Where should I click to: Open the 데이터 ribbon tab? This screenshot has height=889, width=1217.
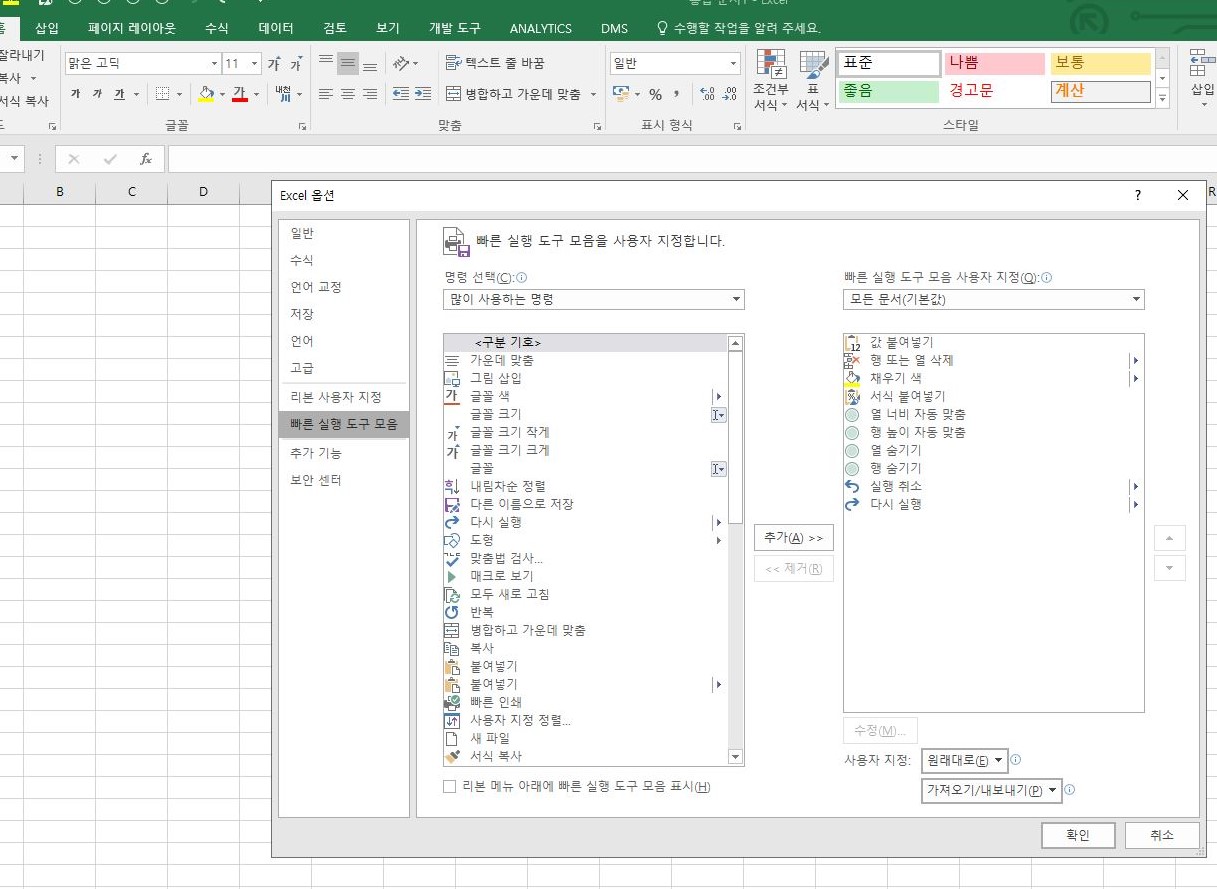tap(276, 28)
